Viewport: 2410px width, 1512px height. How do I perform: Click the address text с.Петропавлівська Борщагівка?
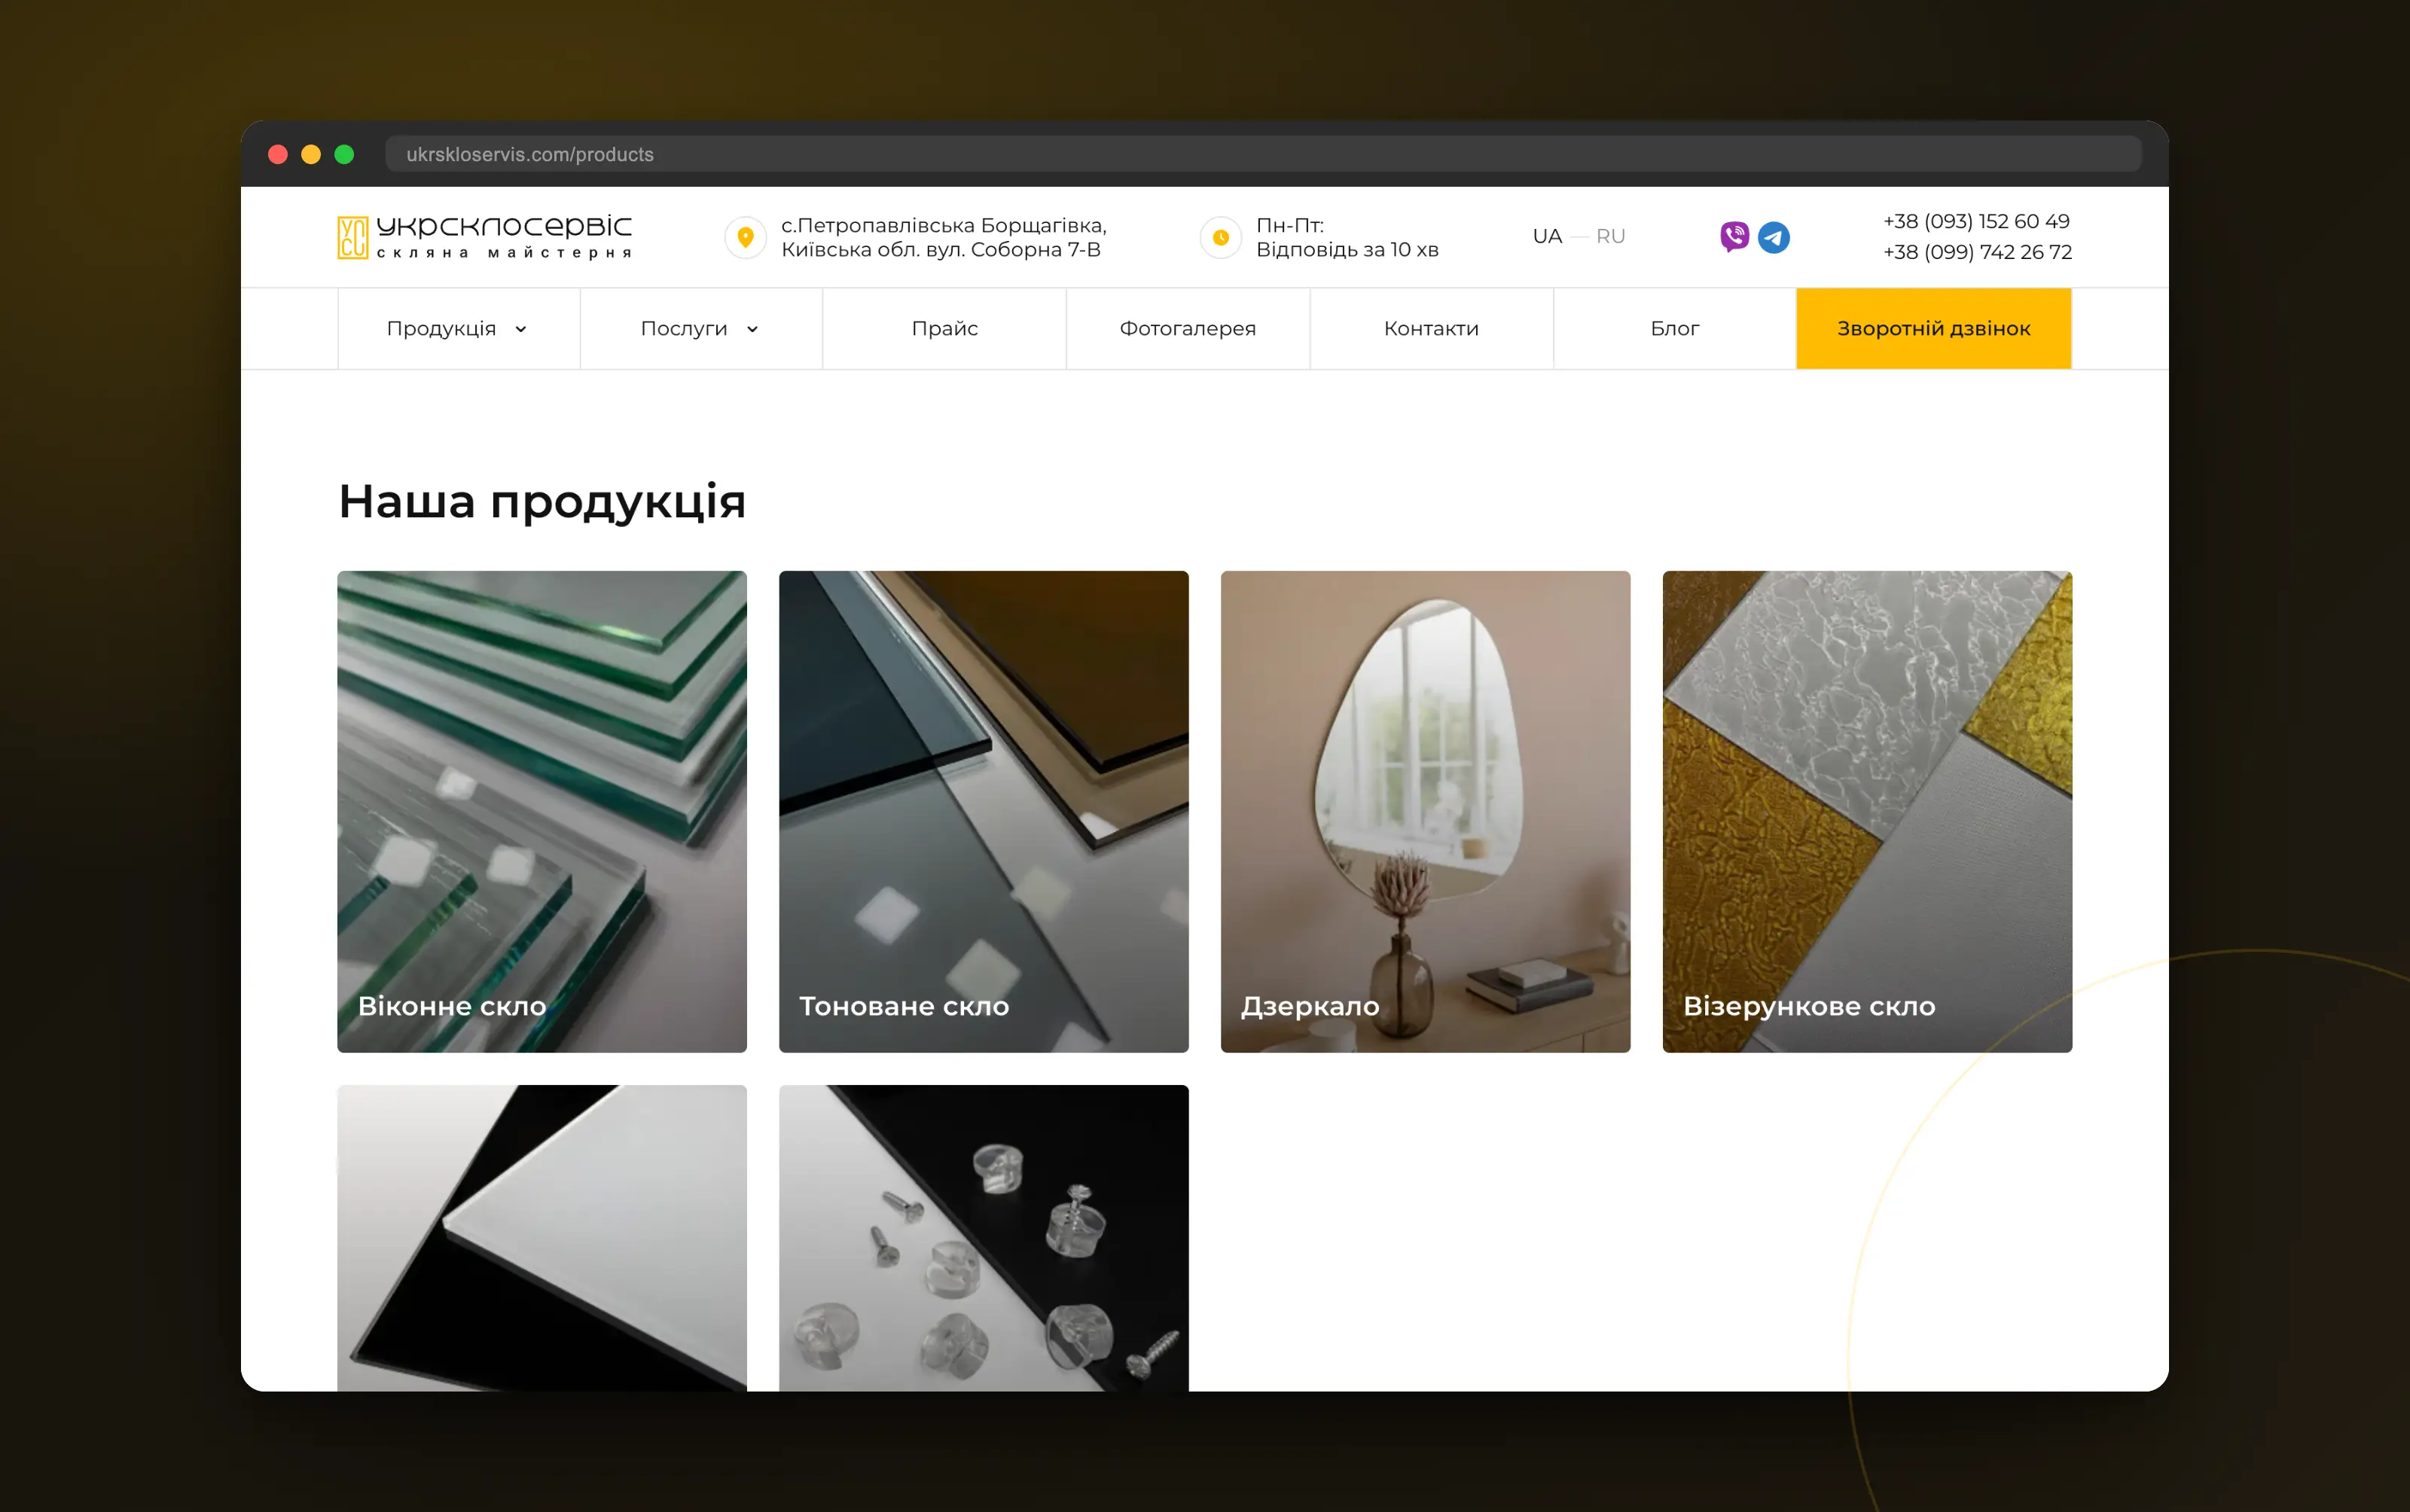(x=944, y=225)
